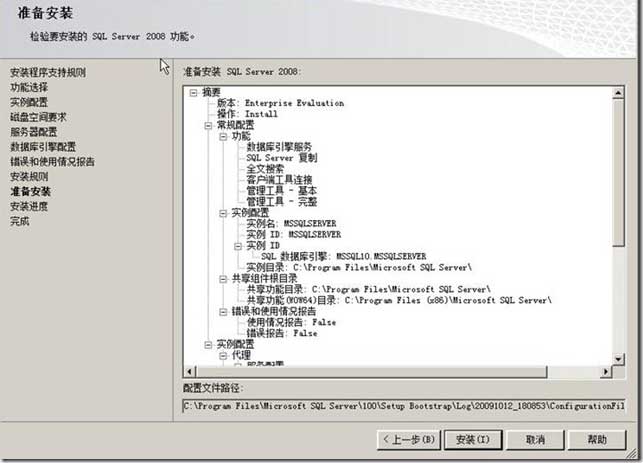Viewport: 643px width, 463px height.
Task: Select 功能选择 step in left sidebar
Action: 29,87
